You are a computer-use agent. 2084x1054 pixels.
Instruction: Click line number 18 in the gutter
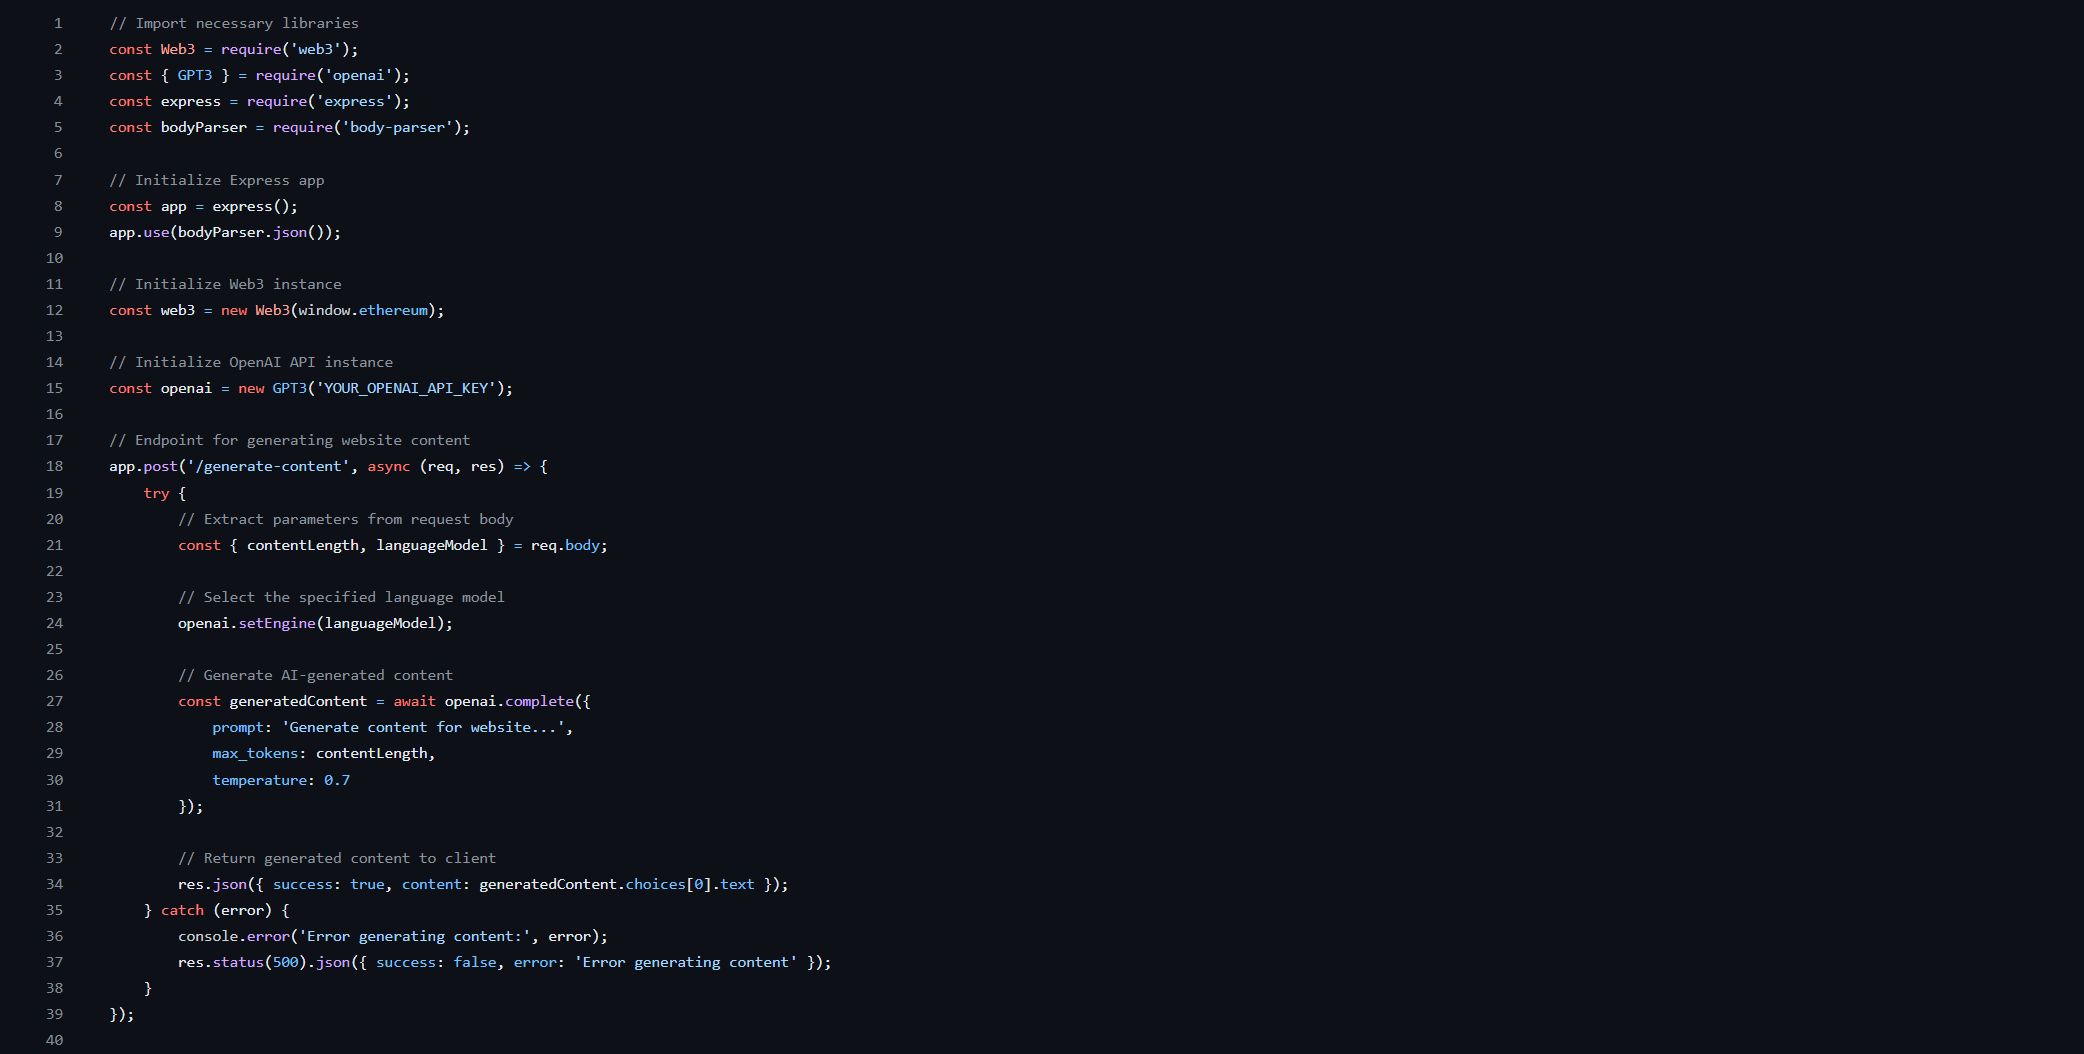click(54, 466)
